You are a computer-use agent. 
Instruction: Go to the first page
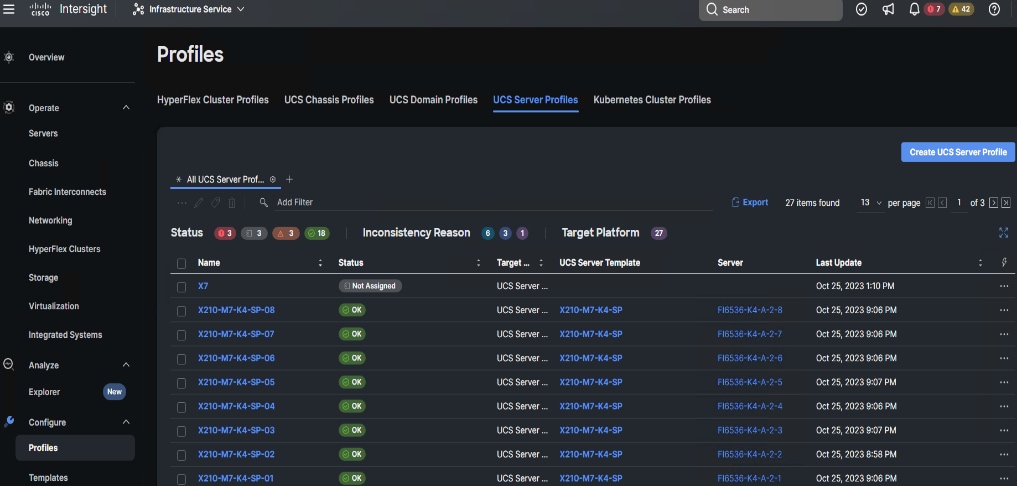click(930, 203)
